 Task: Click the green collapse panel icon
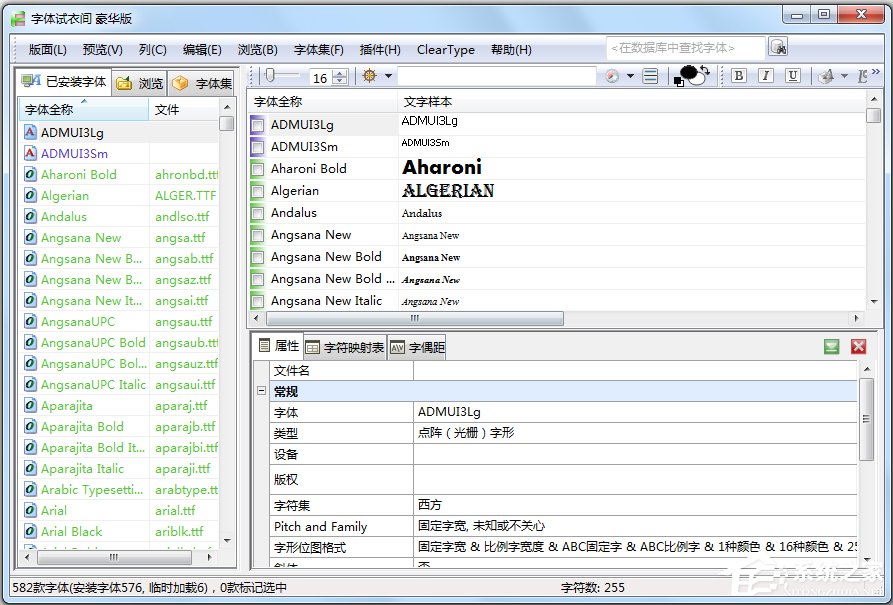[831, 346]
